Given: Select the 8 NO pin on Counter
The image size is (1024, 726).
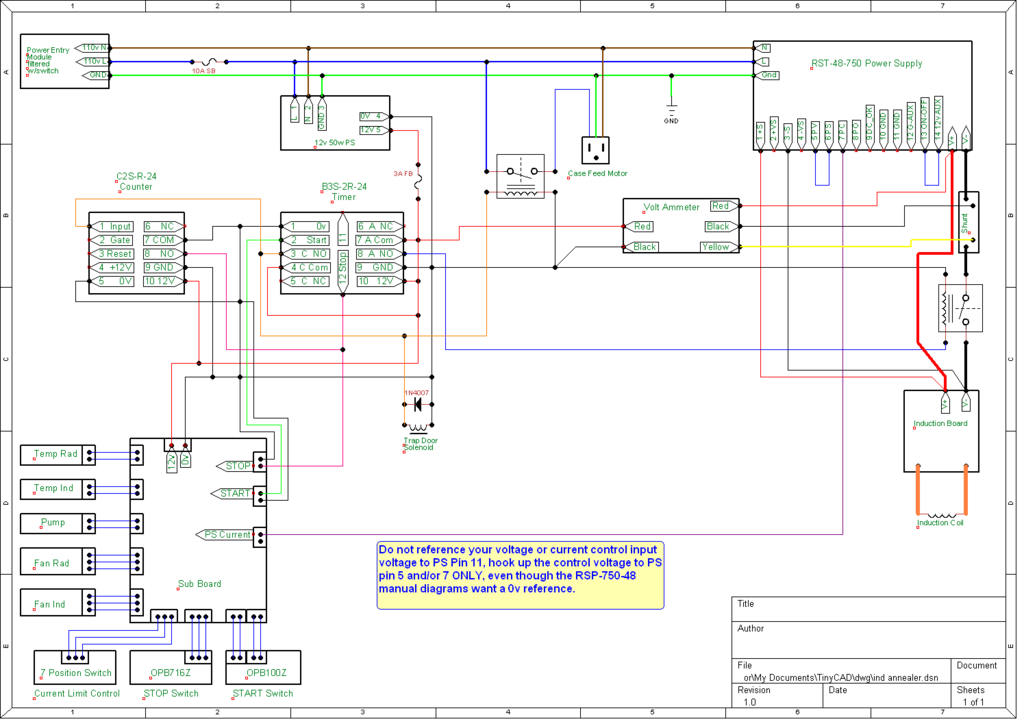Looking at the screenshot, I should [x=163, y=253].
